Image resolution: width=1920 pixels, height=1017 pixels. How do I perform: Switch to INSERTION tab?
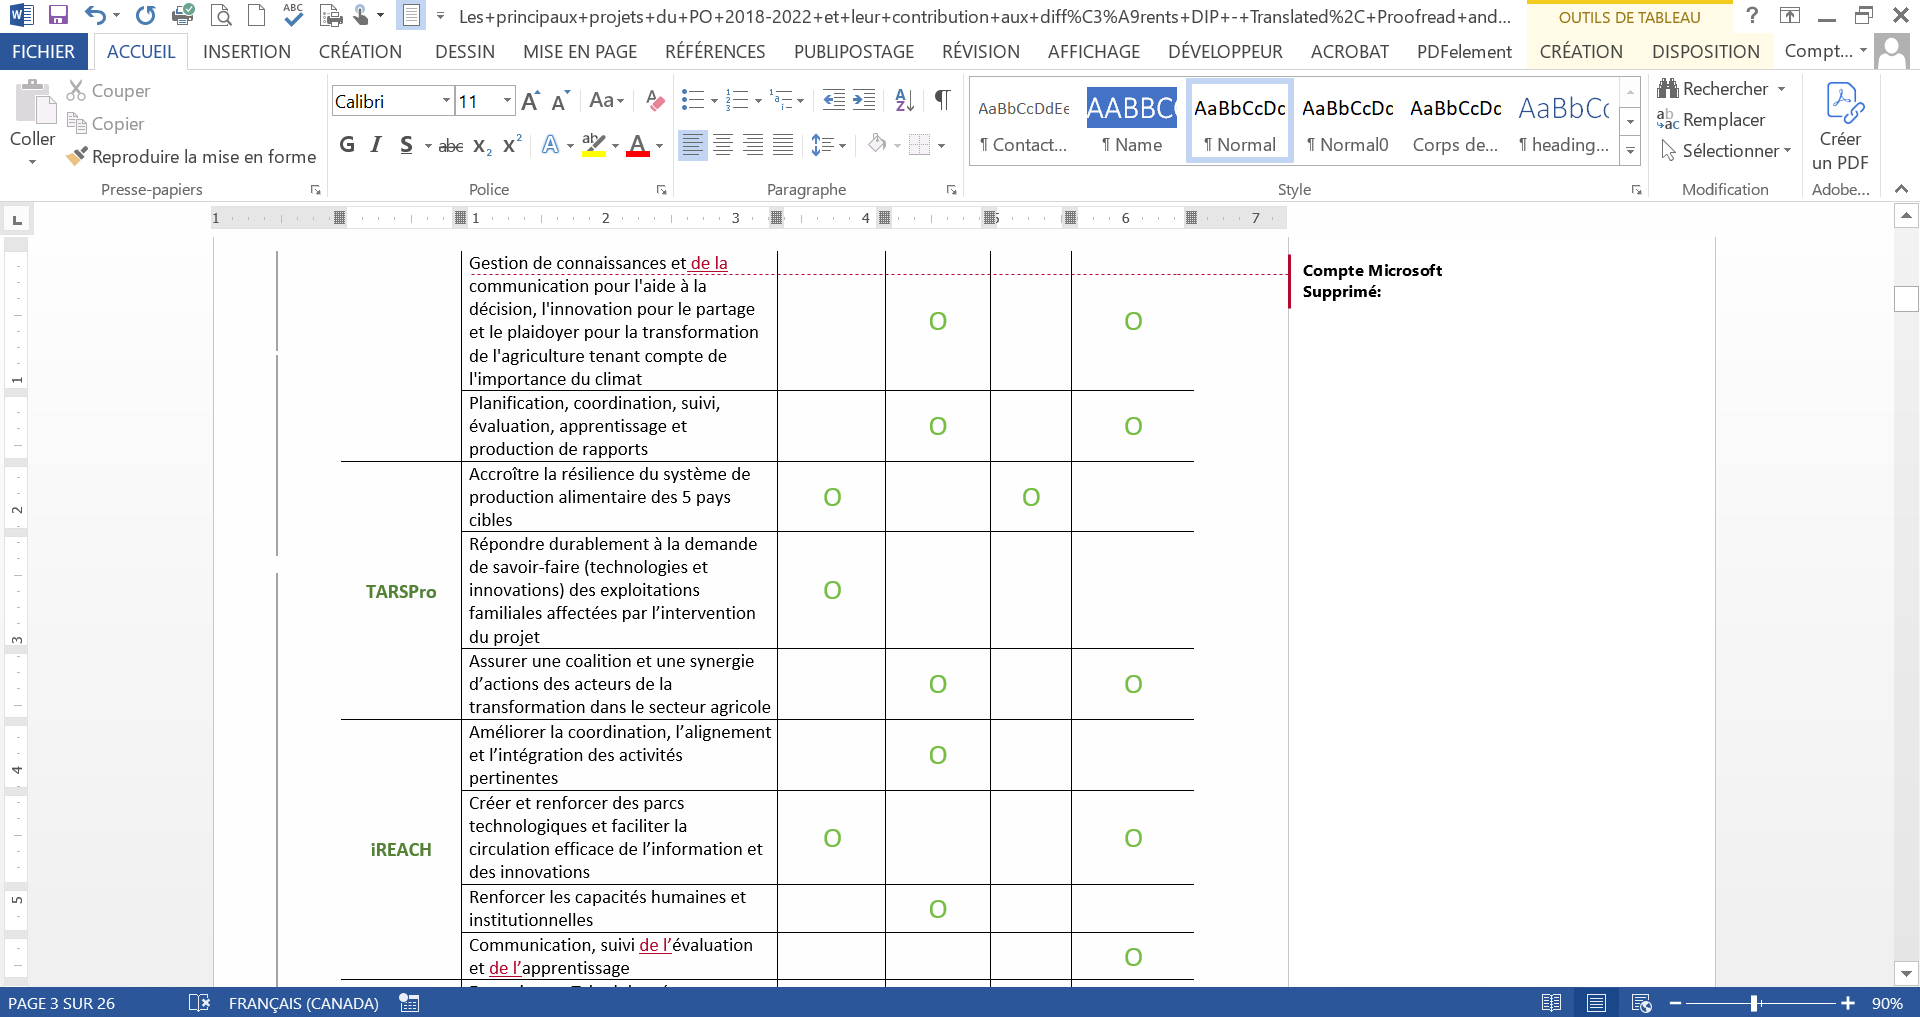click(x=247, y=52)
